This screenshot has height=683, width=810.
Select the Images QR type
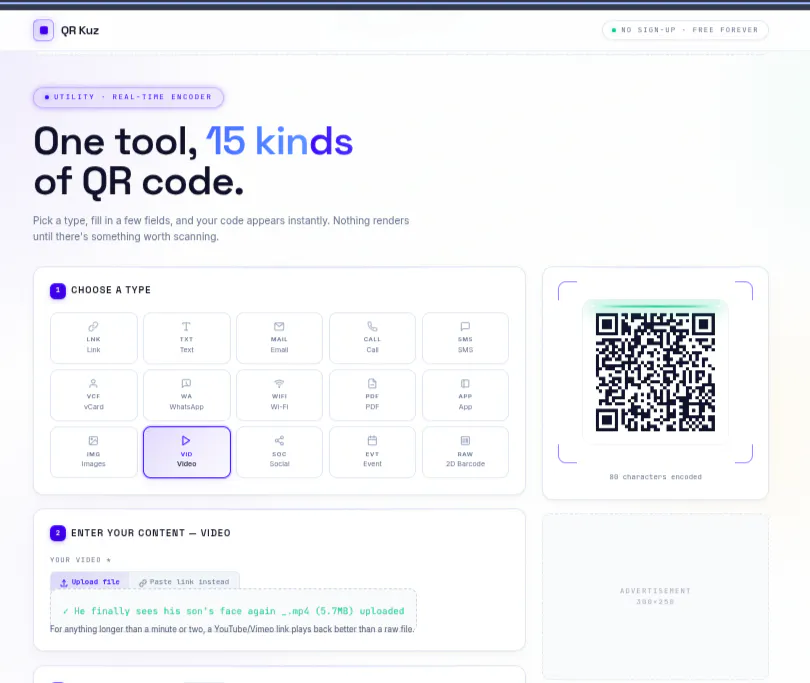coord(94,452)
